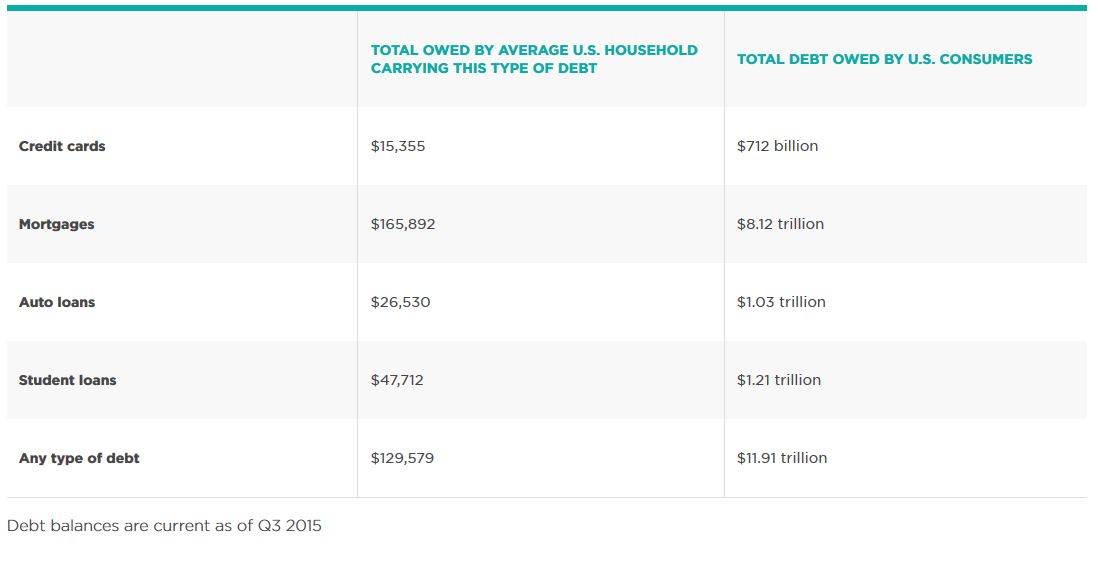This screenshot has width=1098, height=563.
Task: Click the $165,892 mortgage amount
Action: click(x=403, y=224)
